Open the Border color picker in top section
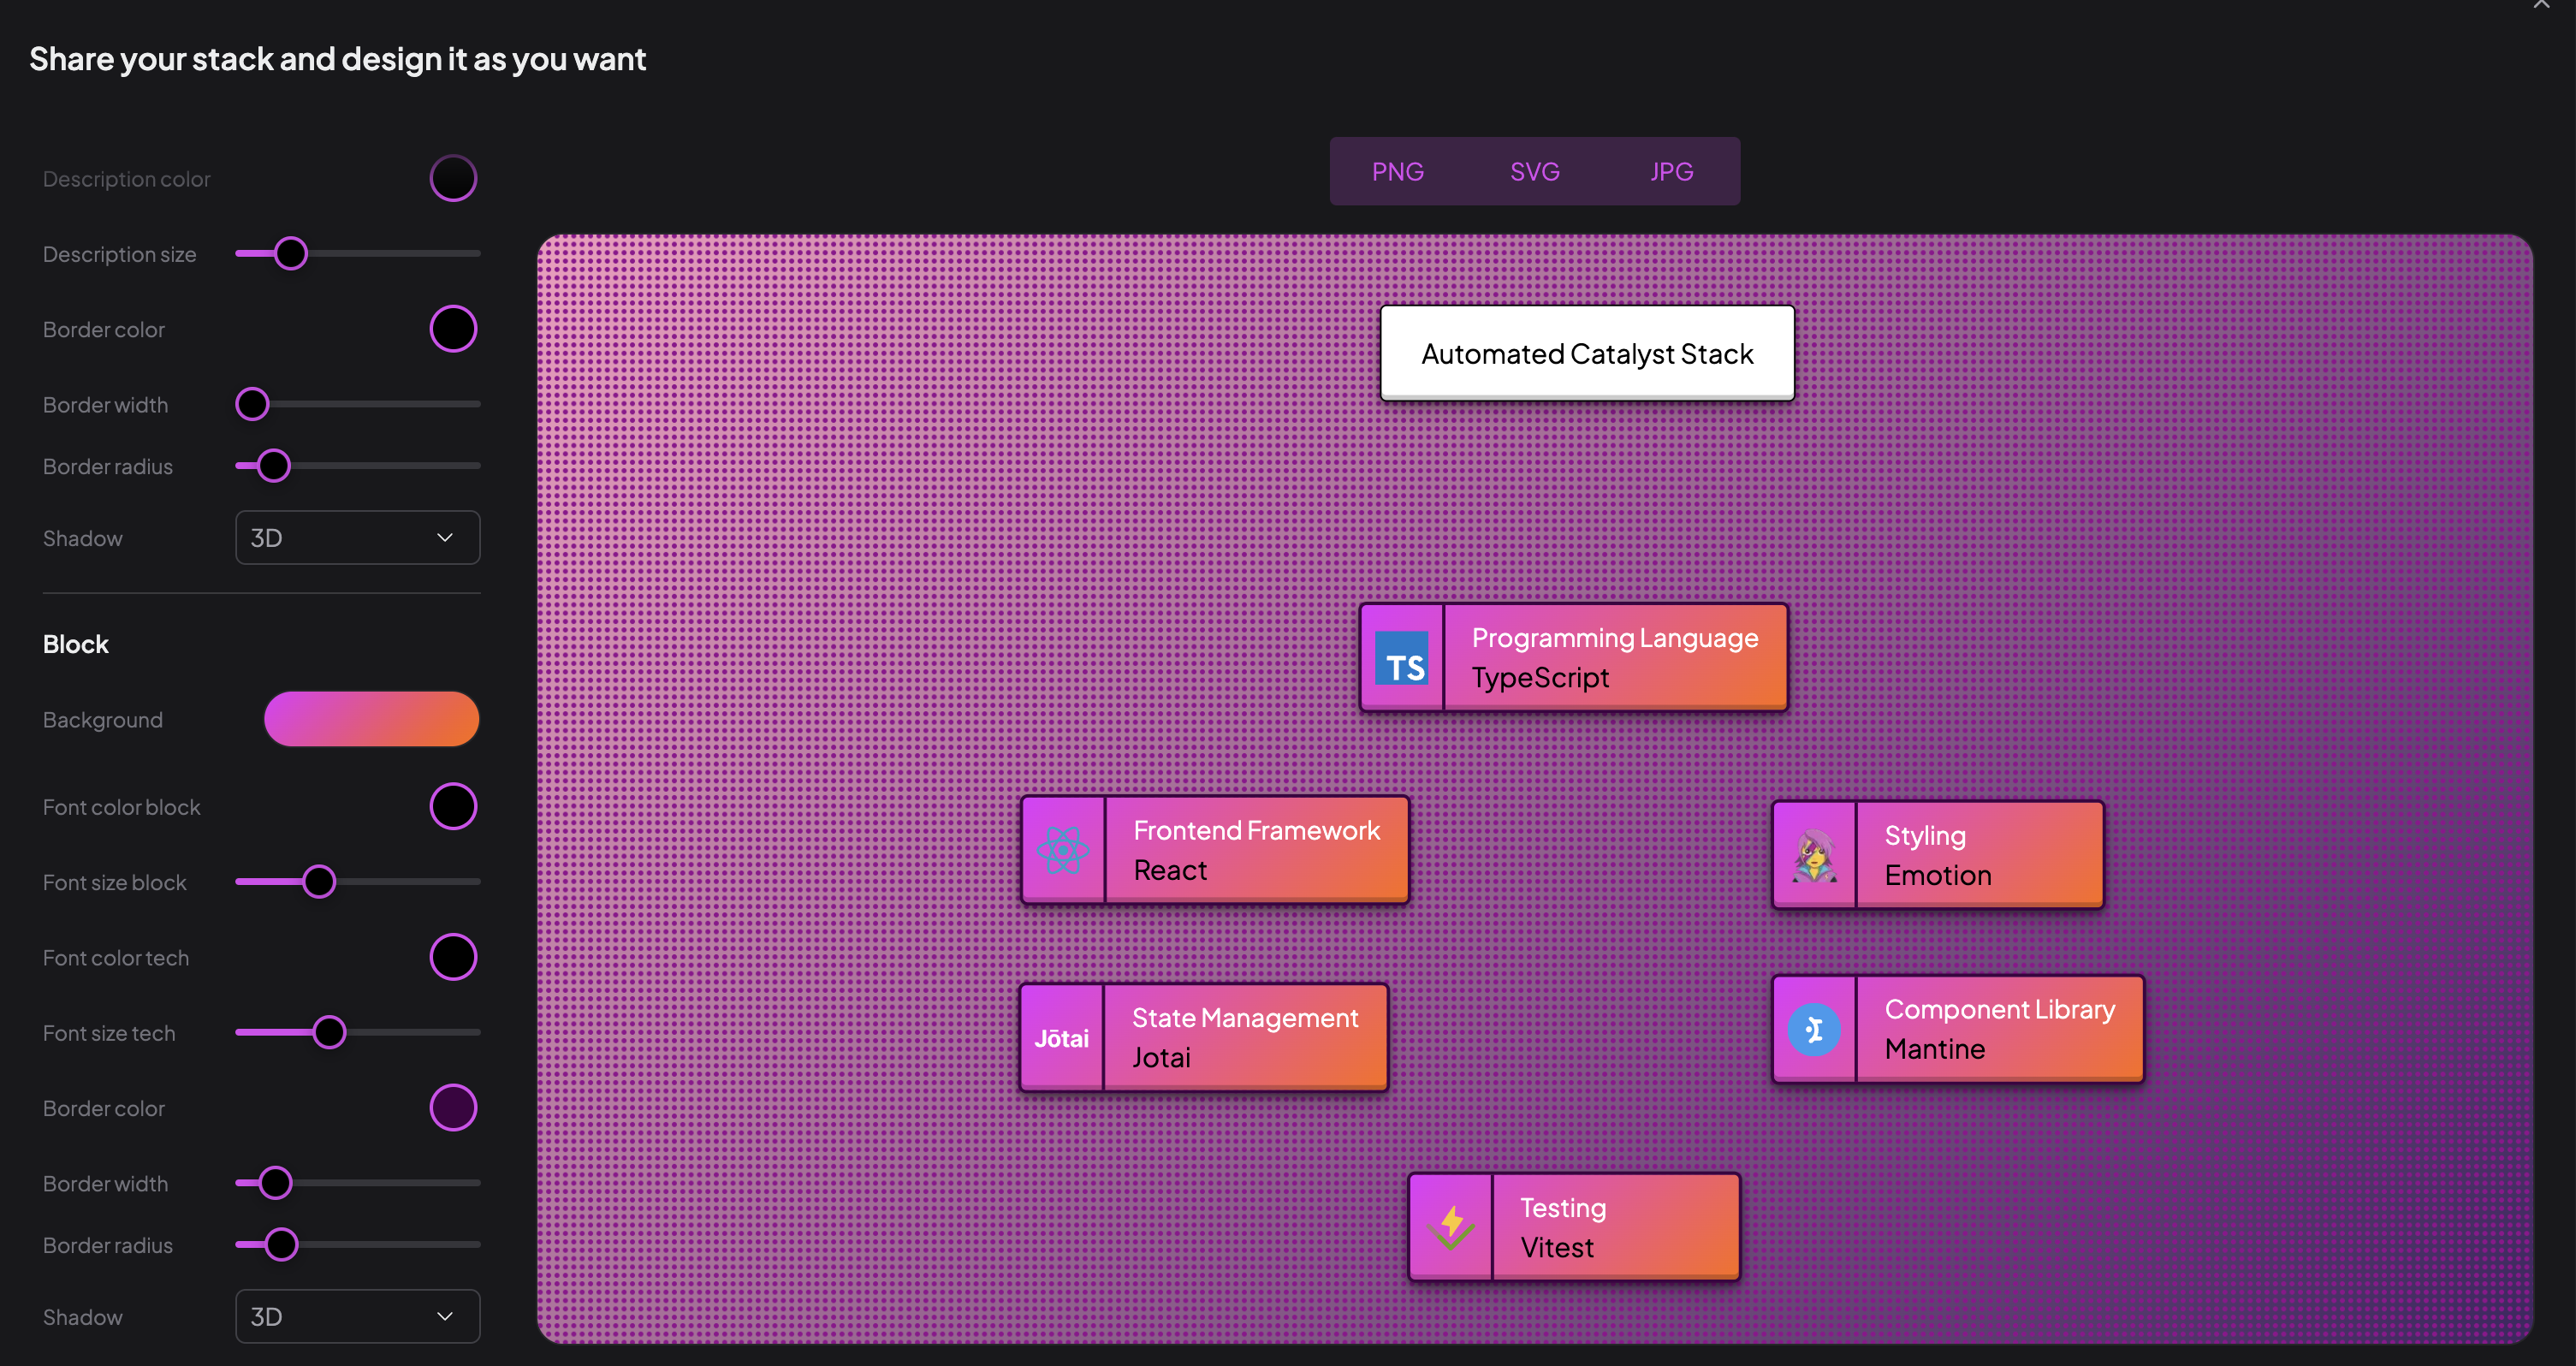Screen dimensions: 2576x1366 [x=453, y=328]
